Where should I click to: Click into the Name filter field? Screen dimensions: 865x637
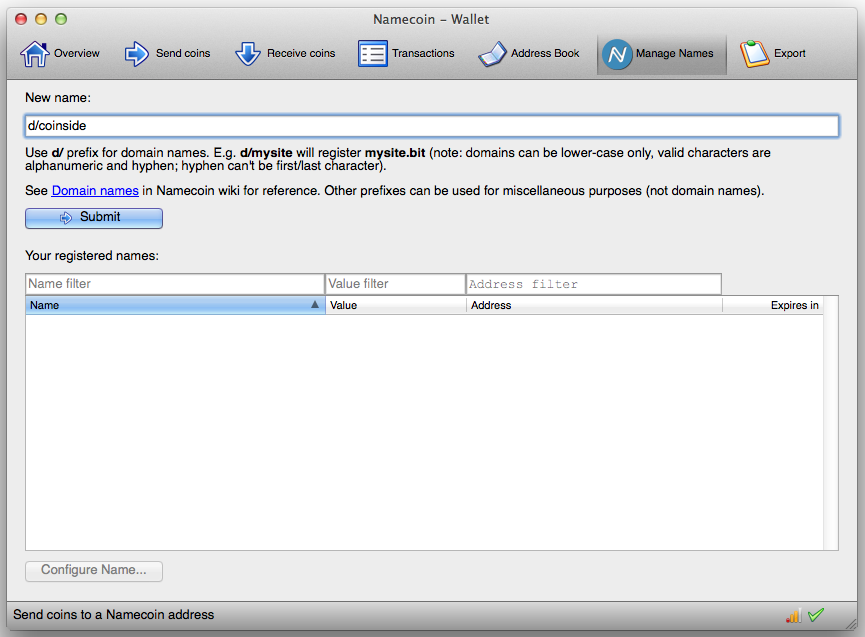pos(175,284)
